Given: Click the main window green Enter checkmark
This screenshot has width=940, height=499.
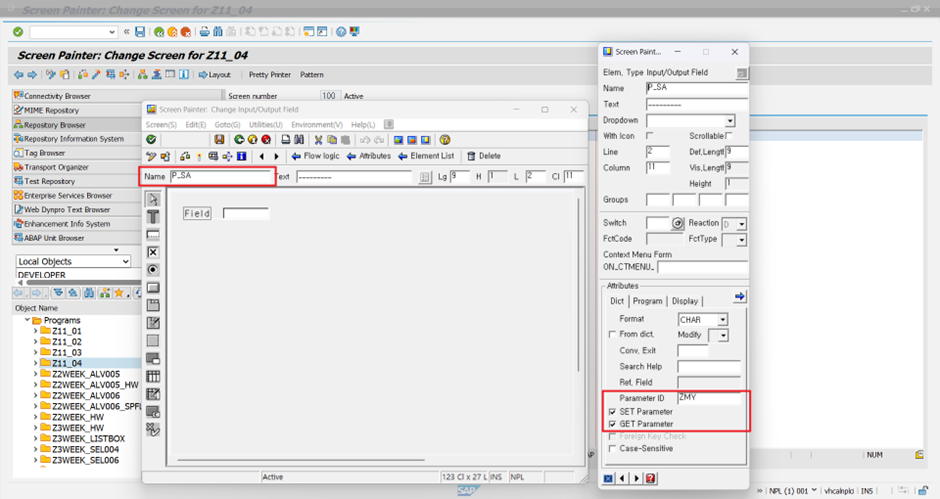Looking at the screenshot, I should click(18, 32).
